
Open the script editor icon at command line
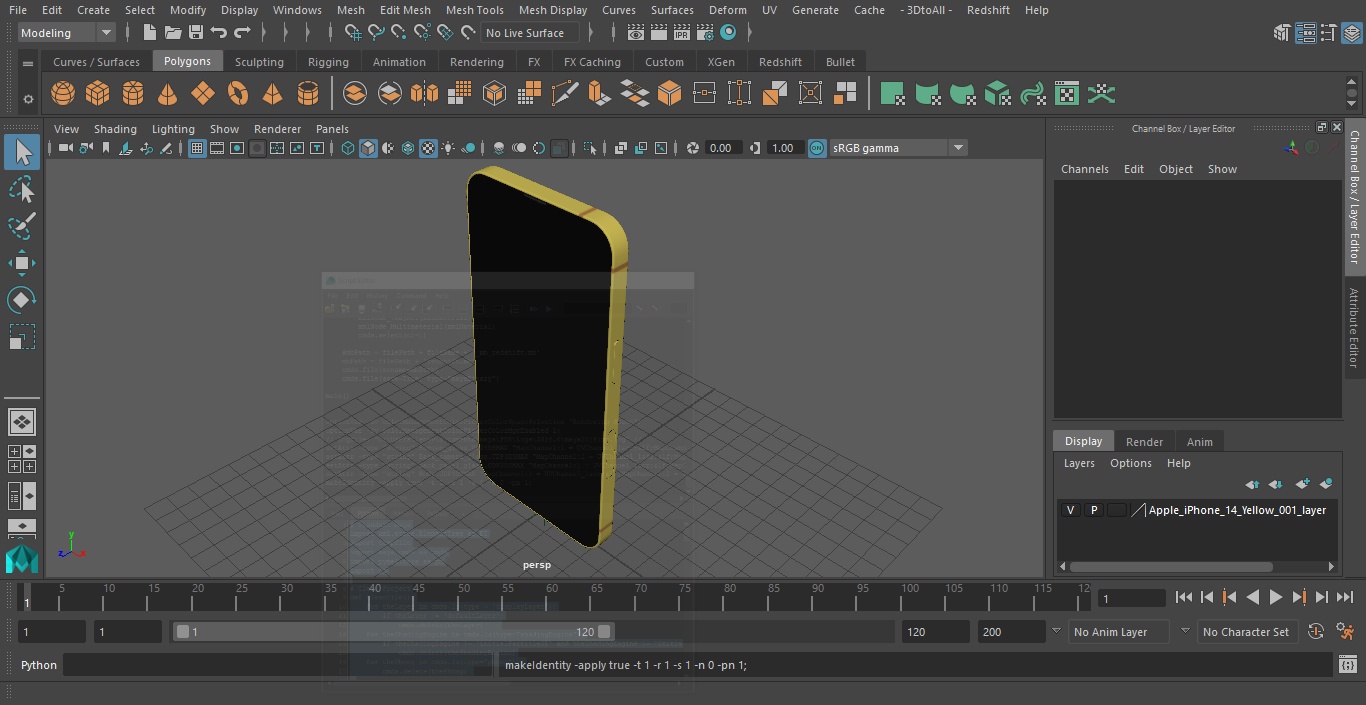tap(1348, 665)
